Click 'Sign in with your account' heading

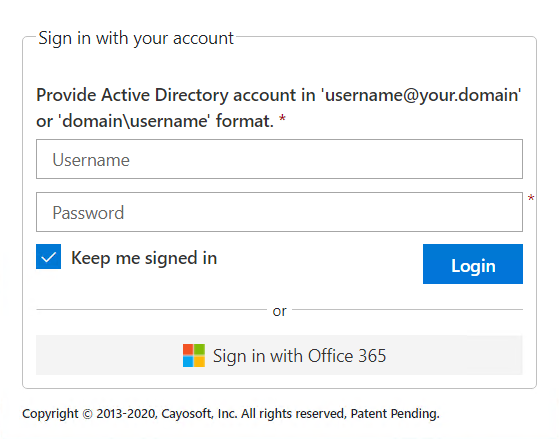point(136,38)
